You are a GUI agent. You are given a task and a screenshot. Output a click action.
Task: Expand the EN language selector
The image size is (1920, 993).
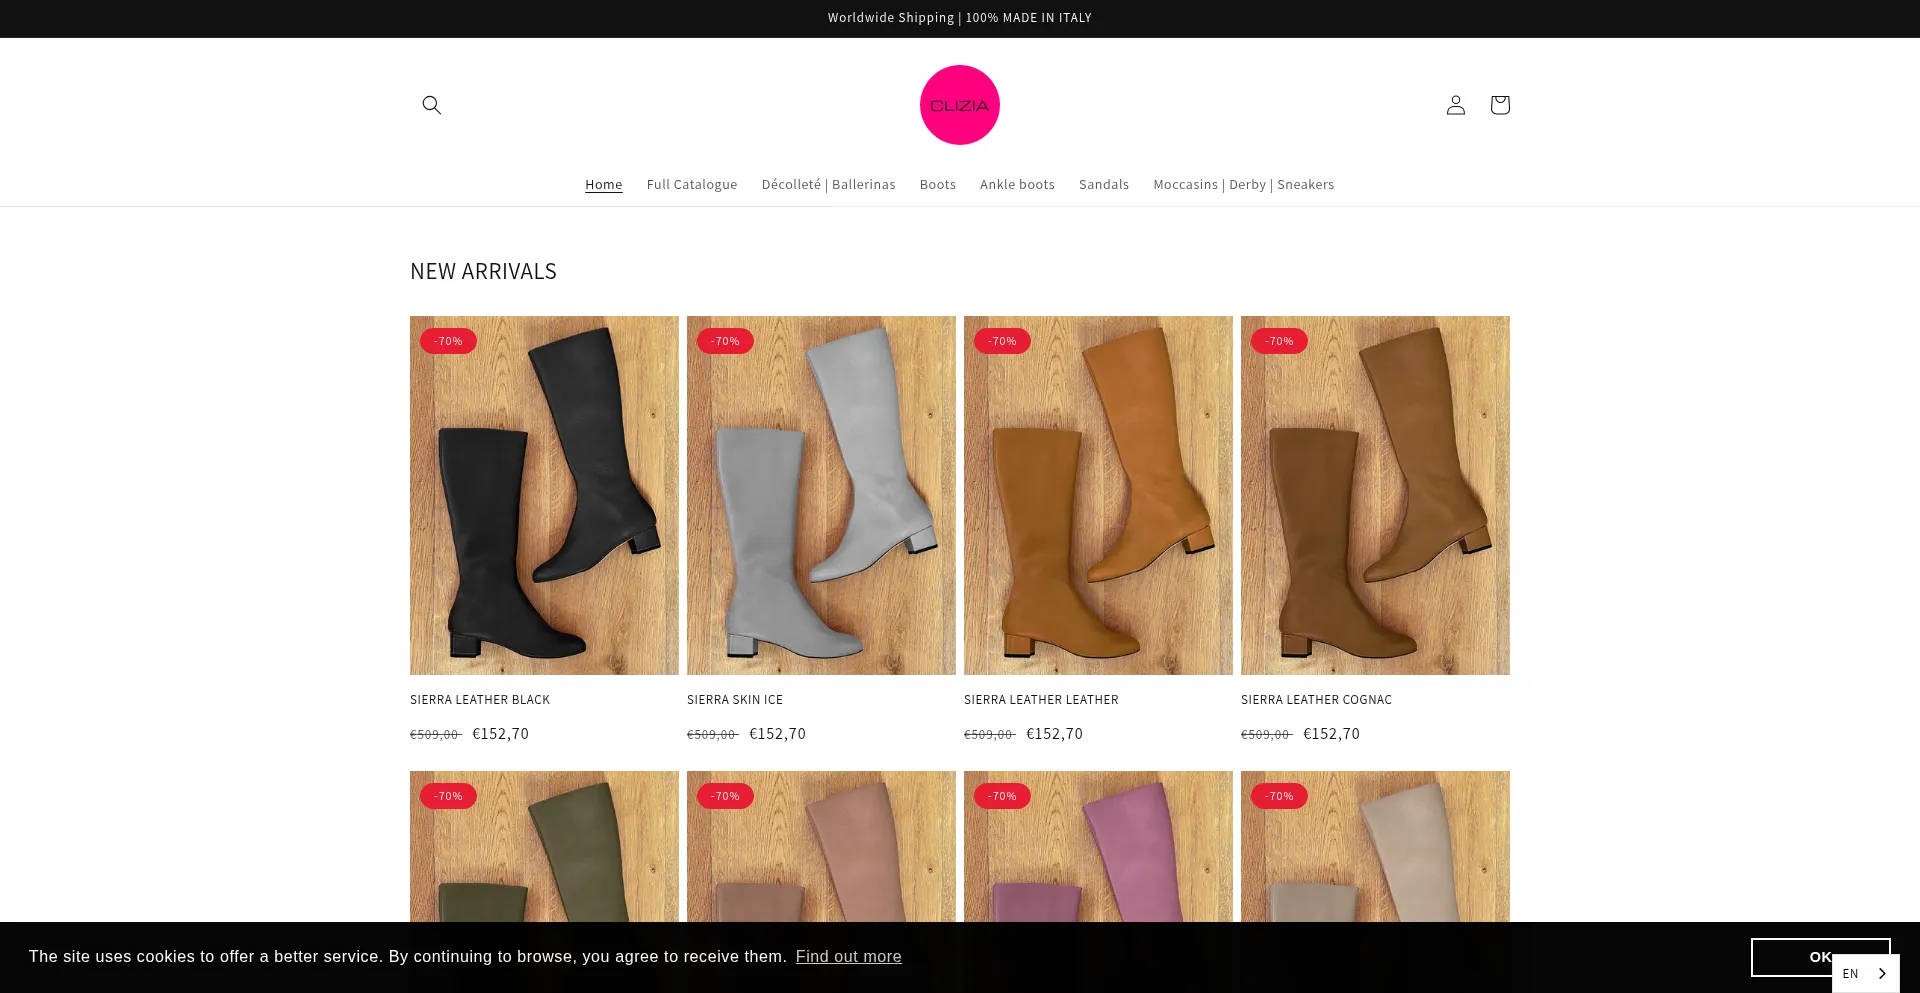tap(1865, 973)
